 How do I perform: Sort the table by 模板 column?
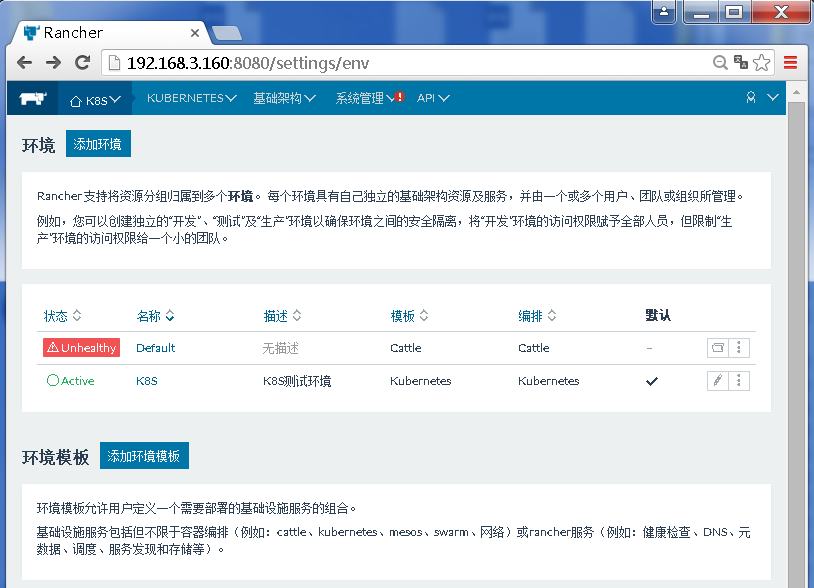409,316
